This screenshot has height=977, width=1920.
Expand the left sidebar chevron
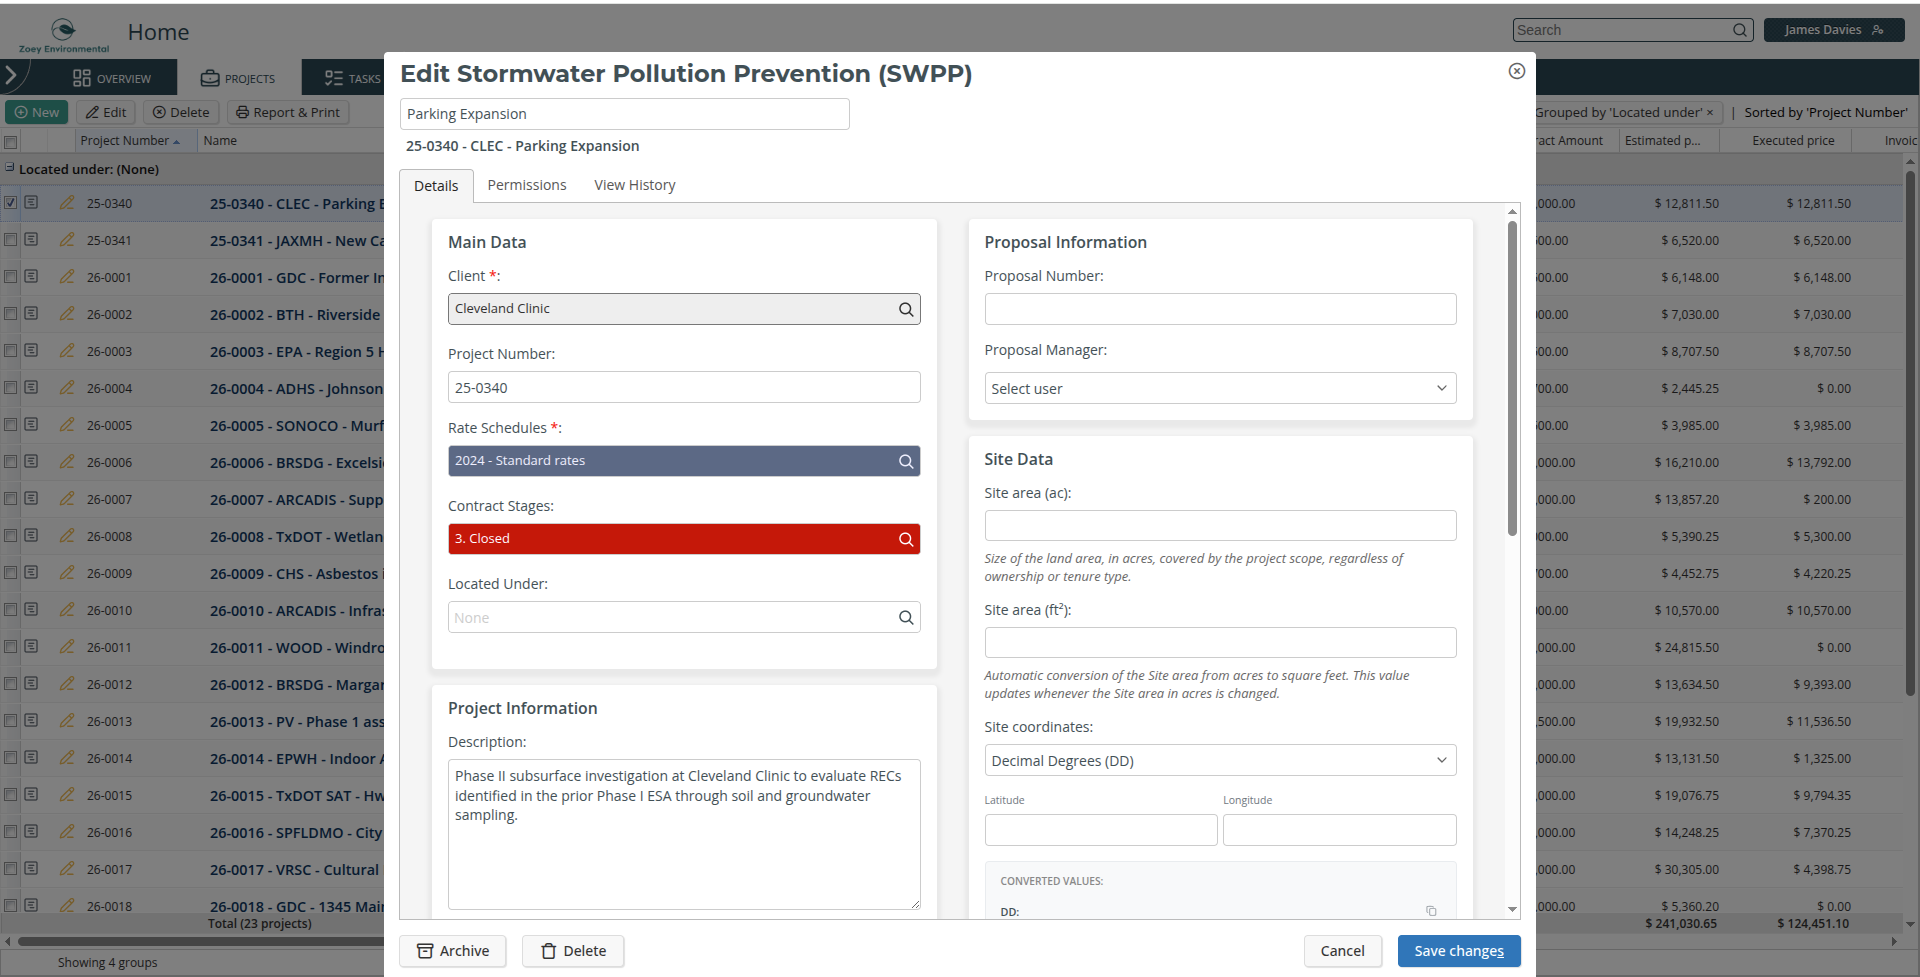(11, 75)
